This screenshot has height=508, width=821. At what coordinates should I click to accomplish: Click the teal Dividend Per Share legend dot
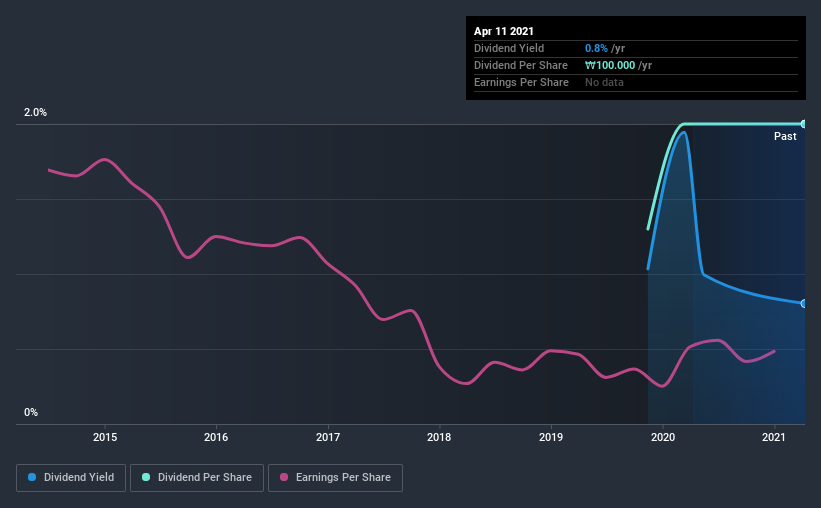pyautogui.click(x=146, y=477)
